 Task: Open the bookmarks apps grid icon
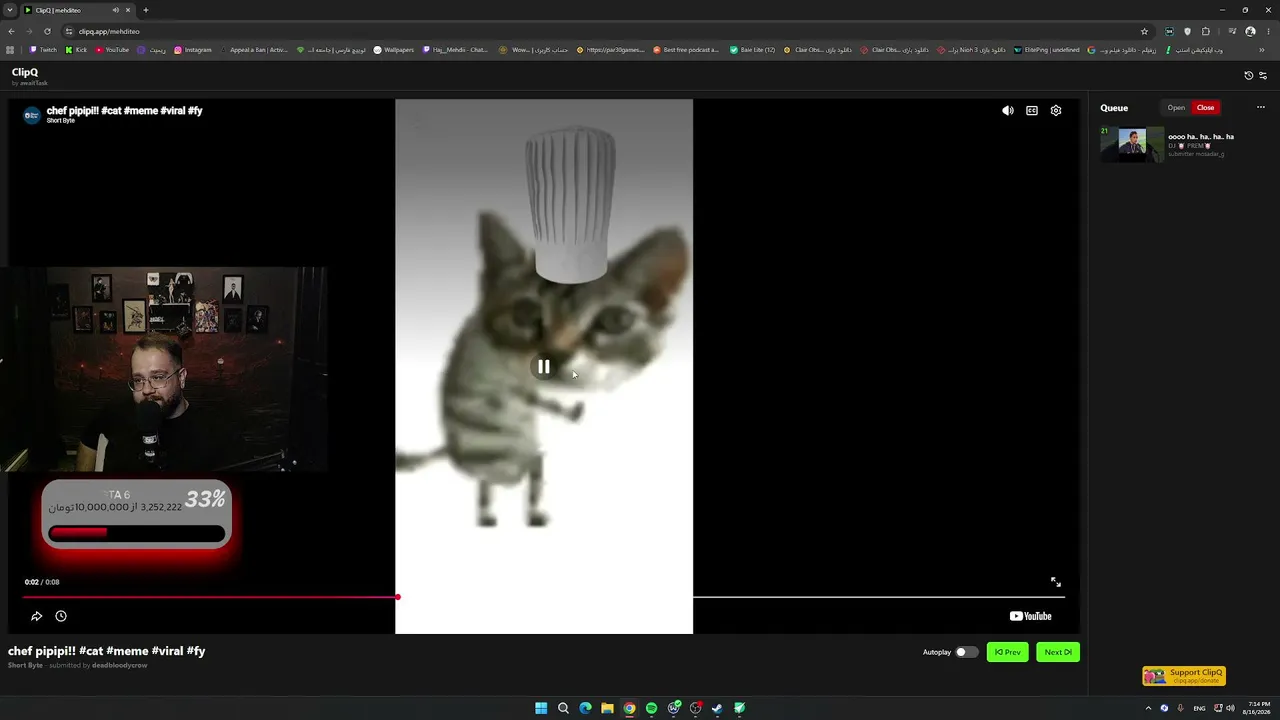tap(10, 50)
